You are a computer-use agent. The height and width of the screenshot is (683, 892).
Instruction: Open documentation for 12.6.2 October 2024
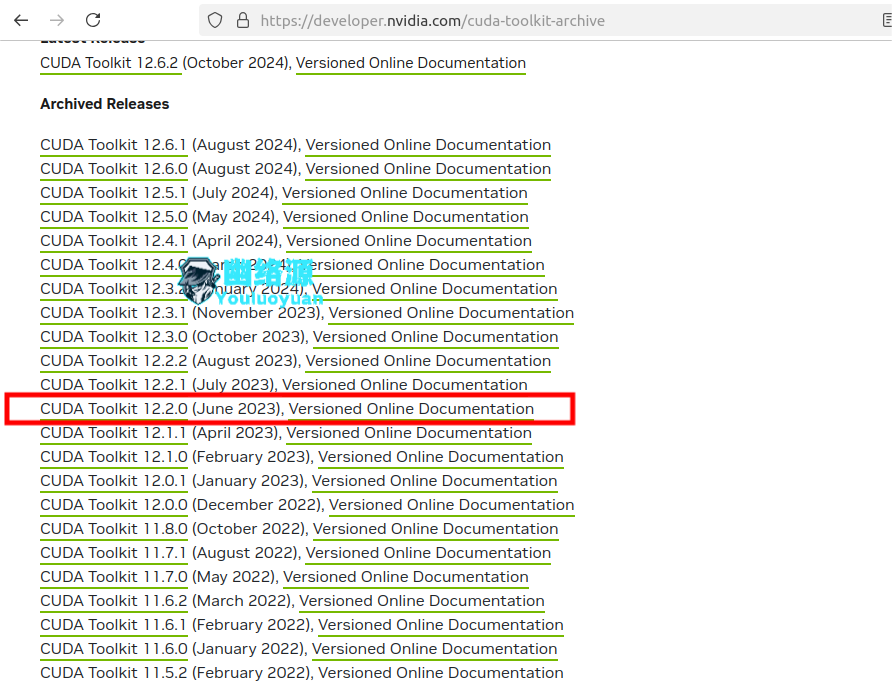pyautogui.click(x=411, y=63)
